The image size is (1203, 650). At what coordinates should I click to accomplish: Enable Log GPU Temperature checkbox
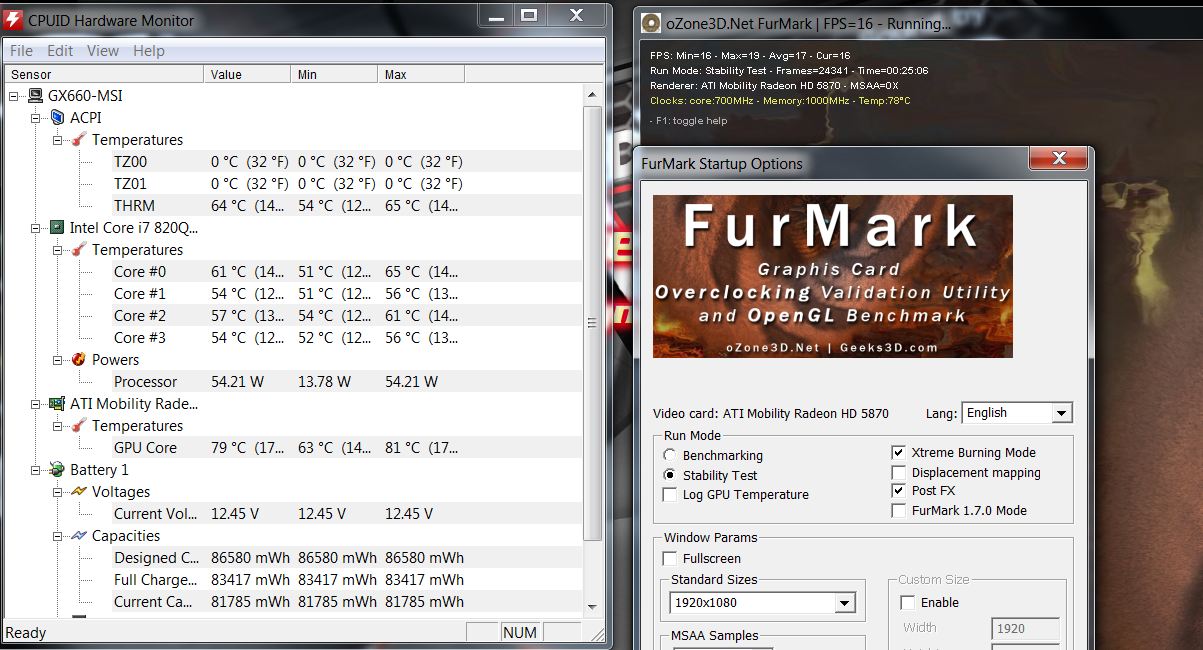[x=669, y=495]
